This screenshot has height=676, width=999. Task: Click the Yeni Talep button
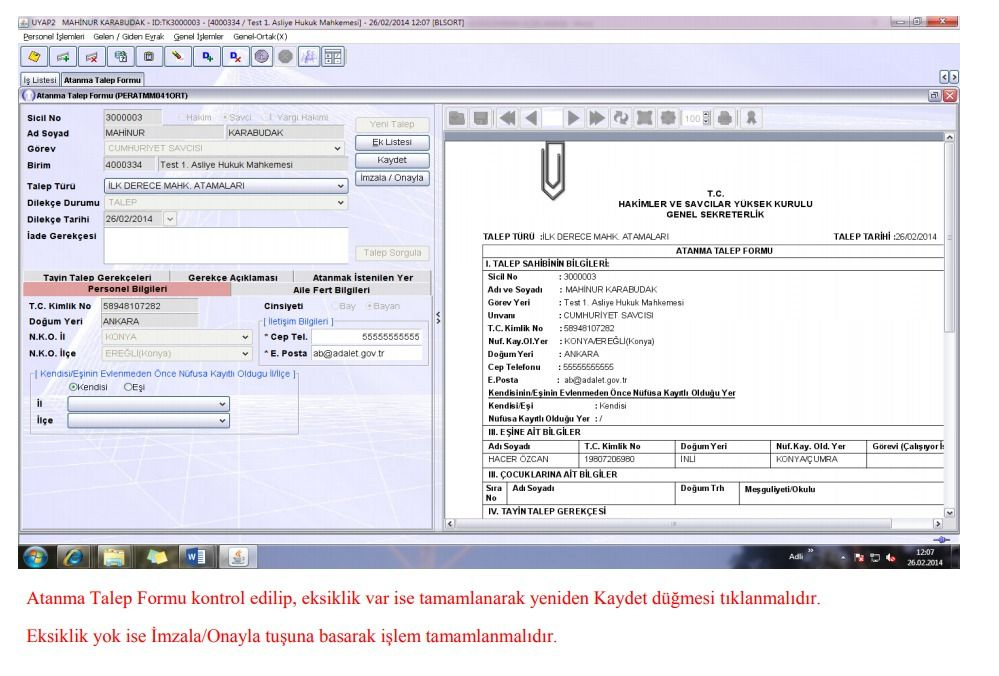[x=392, y=124]
